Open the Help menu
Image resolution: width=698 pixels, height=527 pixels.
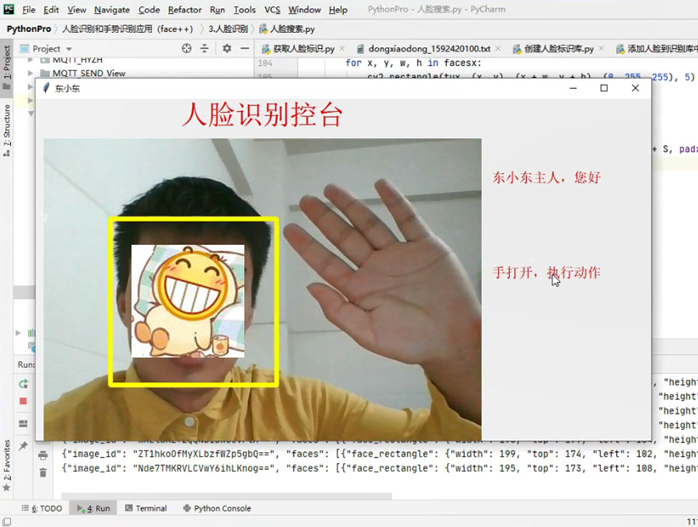(x=338, y=9)
